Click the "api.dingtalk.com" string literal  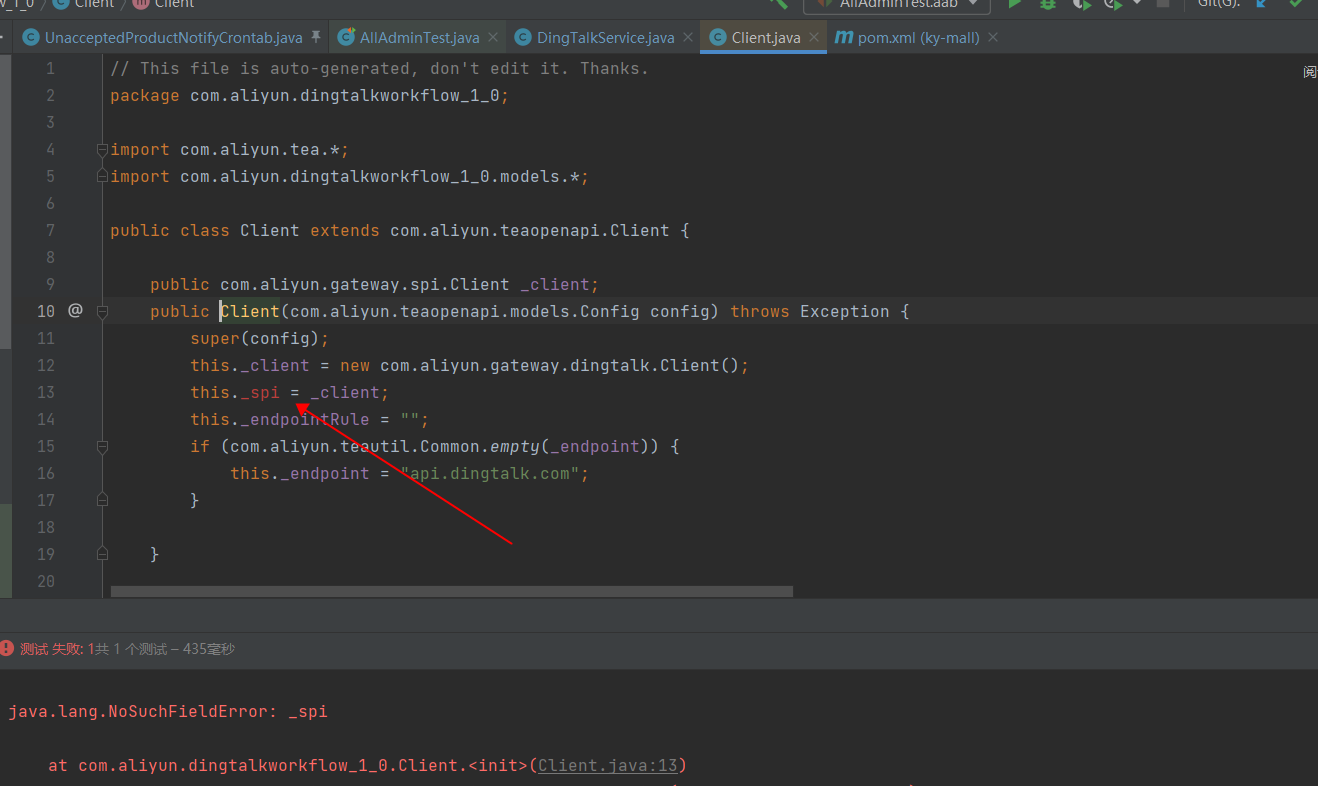coord(490,474)
